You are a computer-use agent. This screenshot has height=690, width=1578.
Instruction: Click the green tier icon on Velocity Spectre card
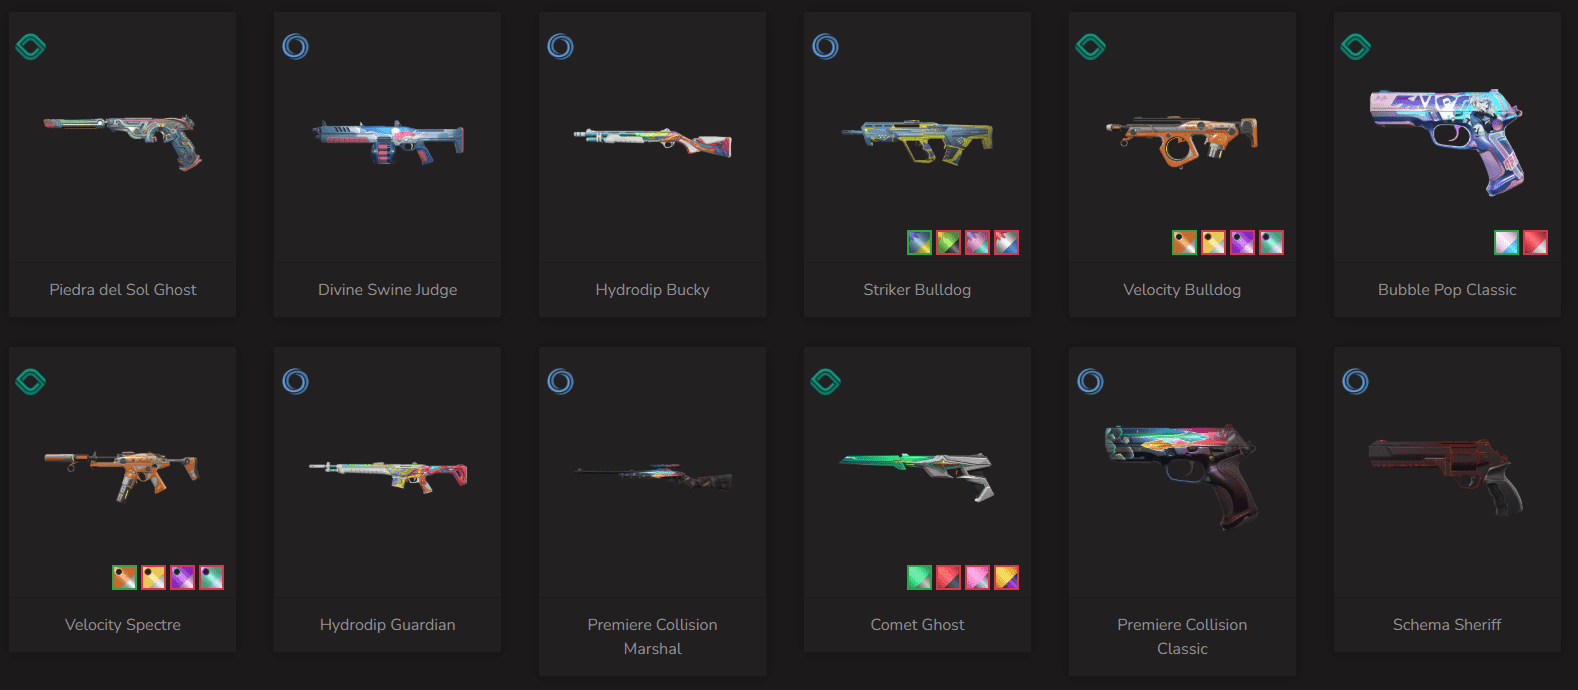(x=31, y=381)
